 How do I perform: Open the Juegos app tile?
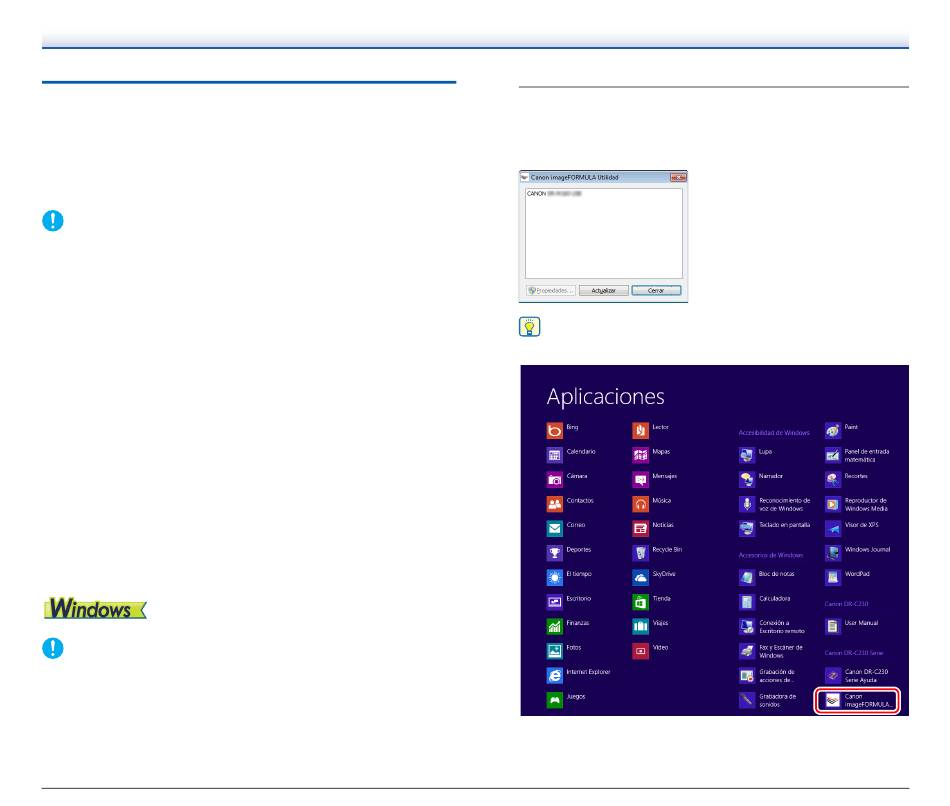566,700
